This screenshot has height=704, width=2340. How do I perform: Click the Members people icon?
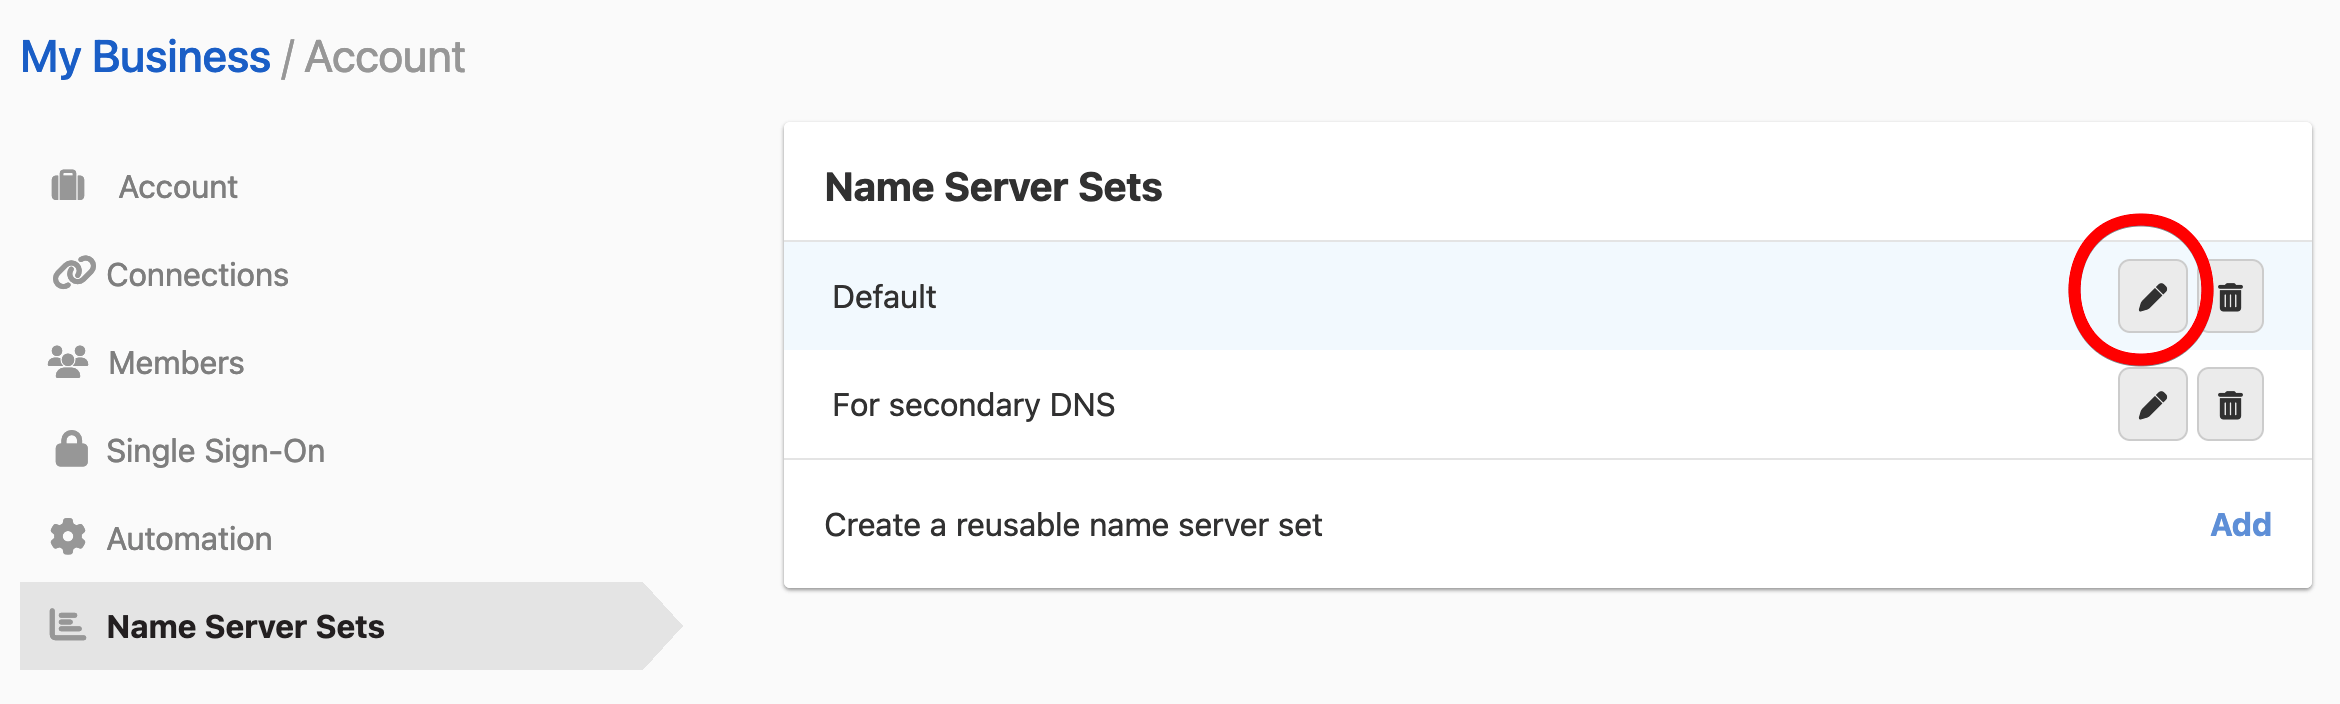68,361
